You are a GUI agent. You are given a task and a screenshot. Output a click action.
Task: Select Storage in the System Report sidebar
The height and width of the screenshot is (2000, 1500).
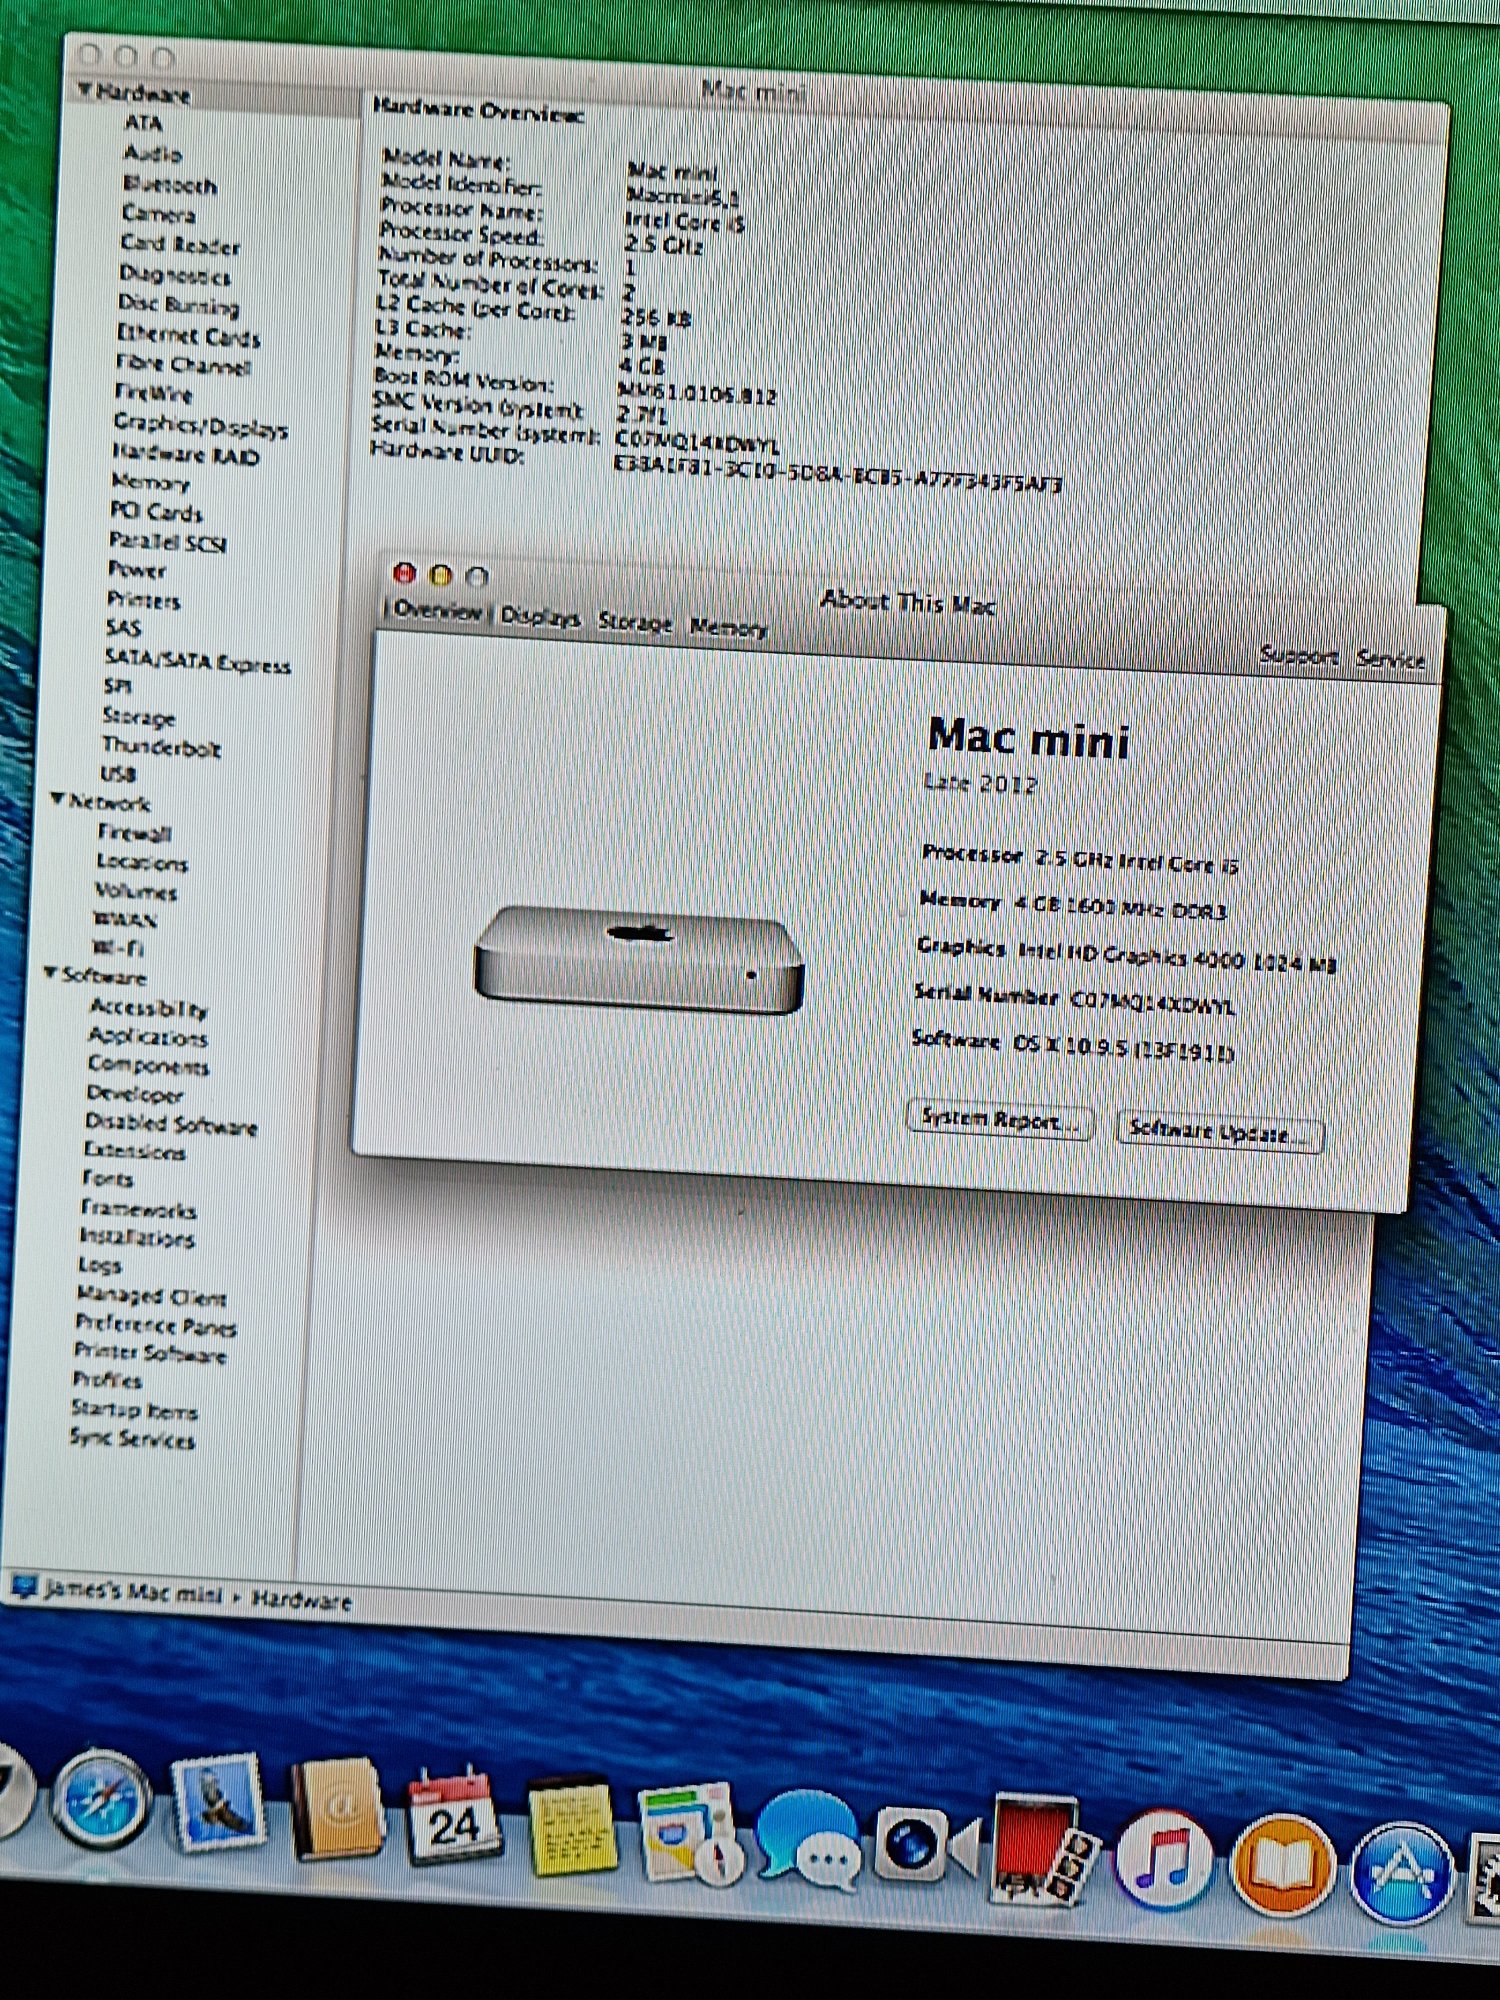pos(139,717)
